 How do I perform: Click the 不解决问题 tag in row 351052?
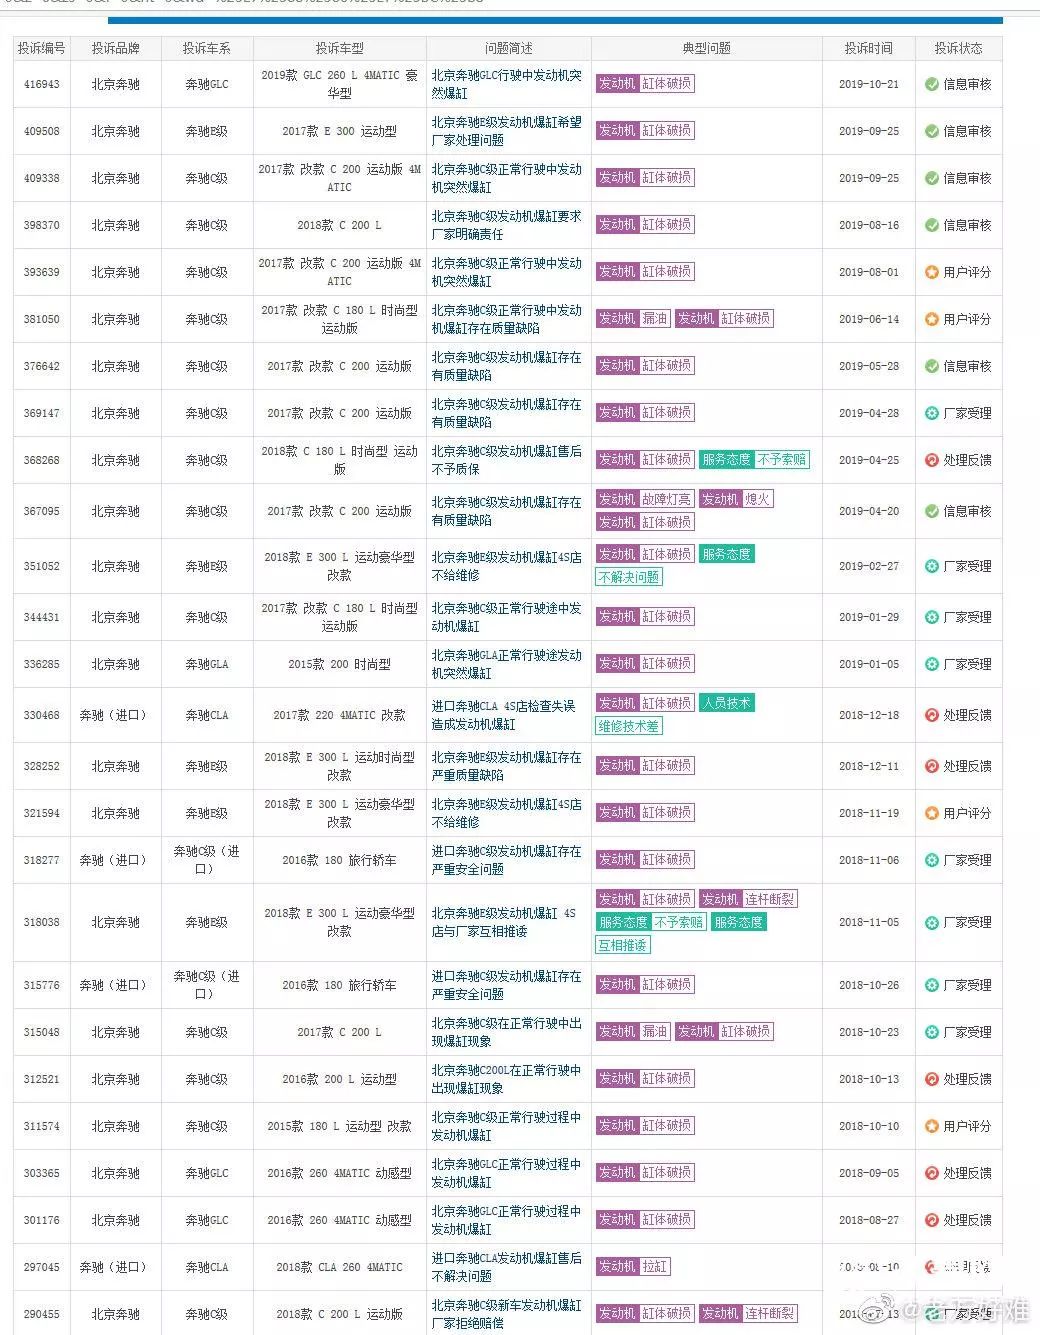(629, 577)
